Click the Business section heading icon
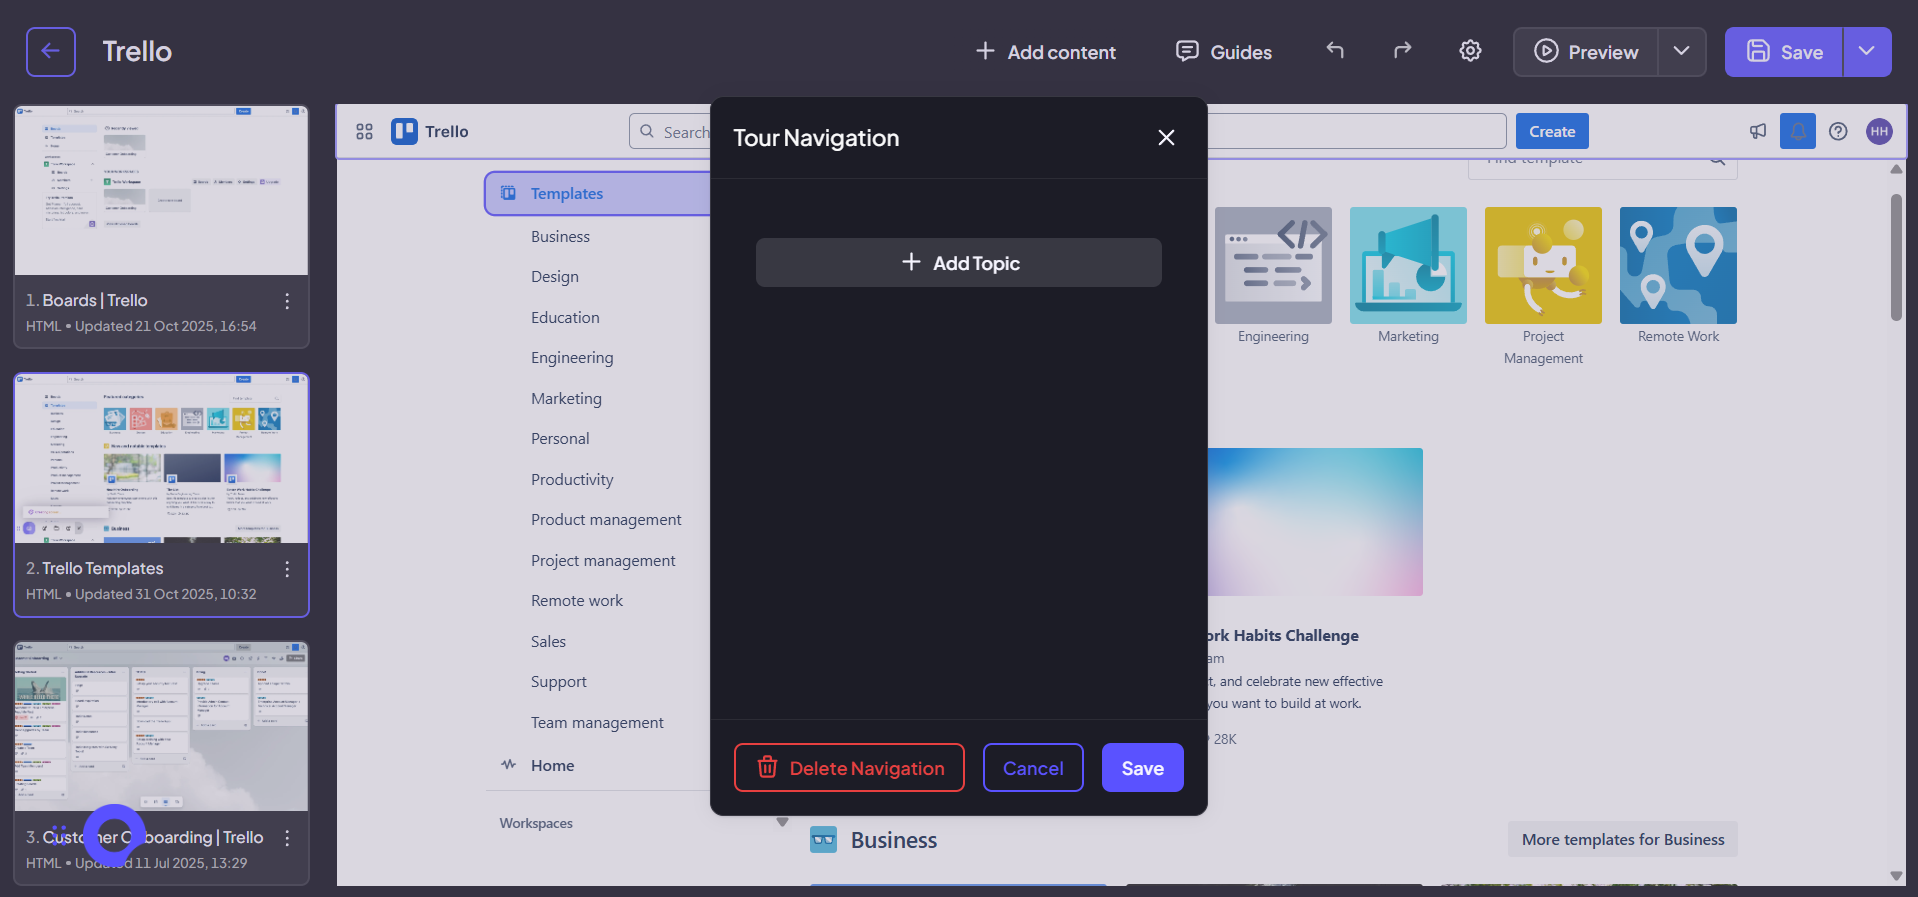Viewport: 1918px width, 897px height. [x=823, y=840]
